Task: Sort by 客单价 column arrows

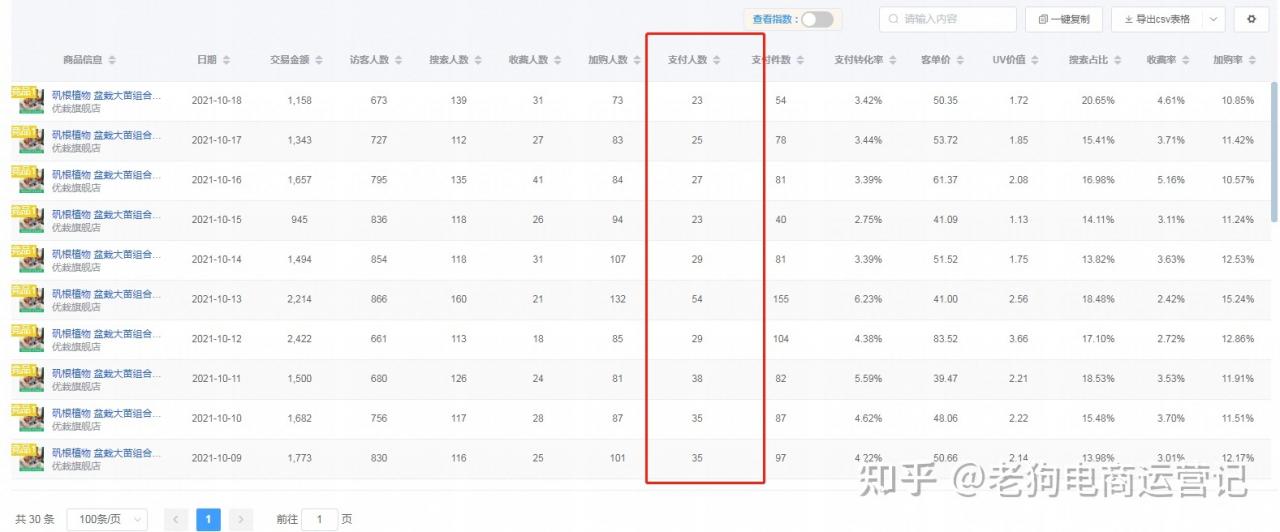Action: pos(960,60)
